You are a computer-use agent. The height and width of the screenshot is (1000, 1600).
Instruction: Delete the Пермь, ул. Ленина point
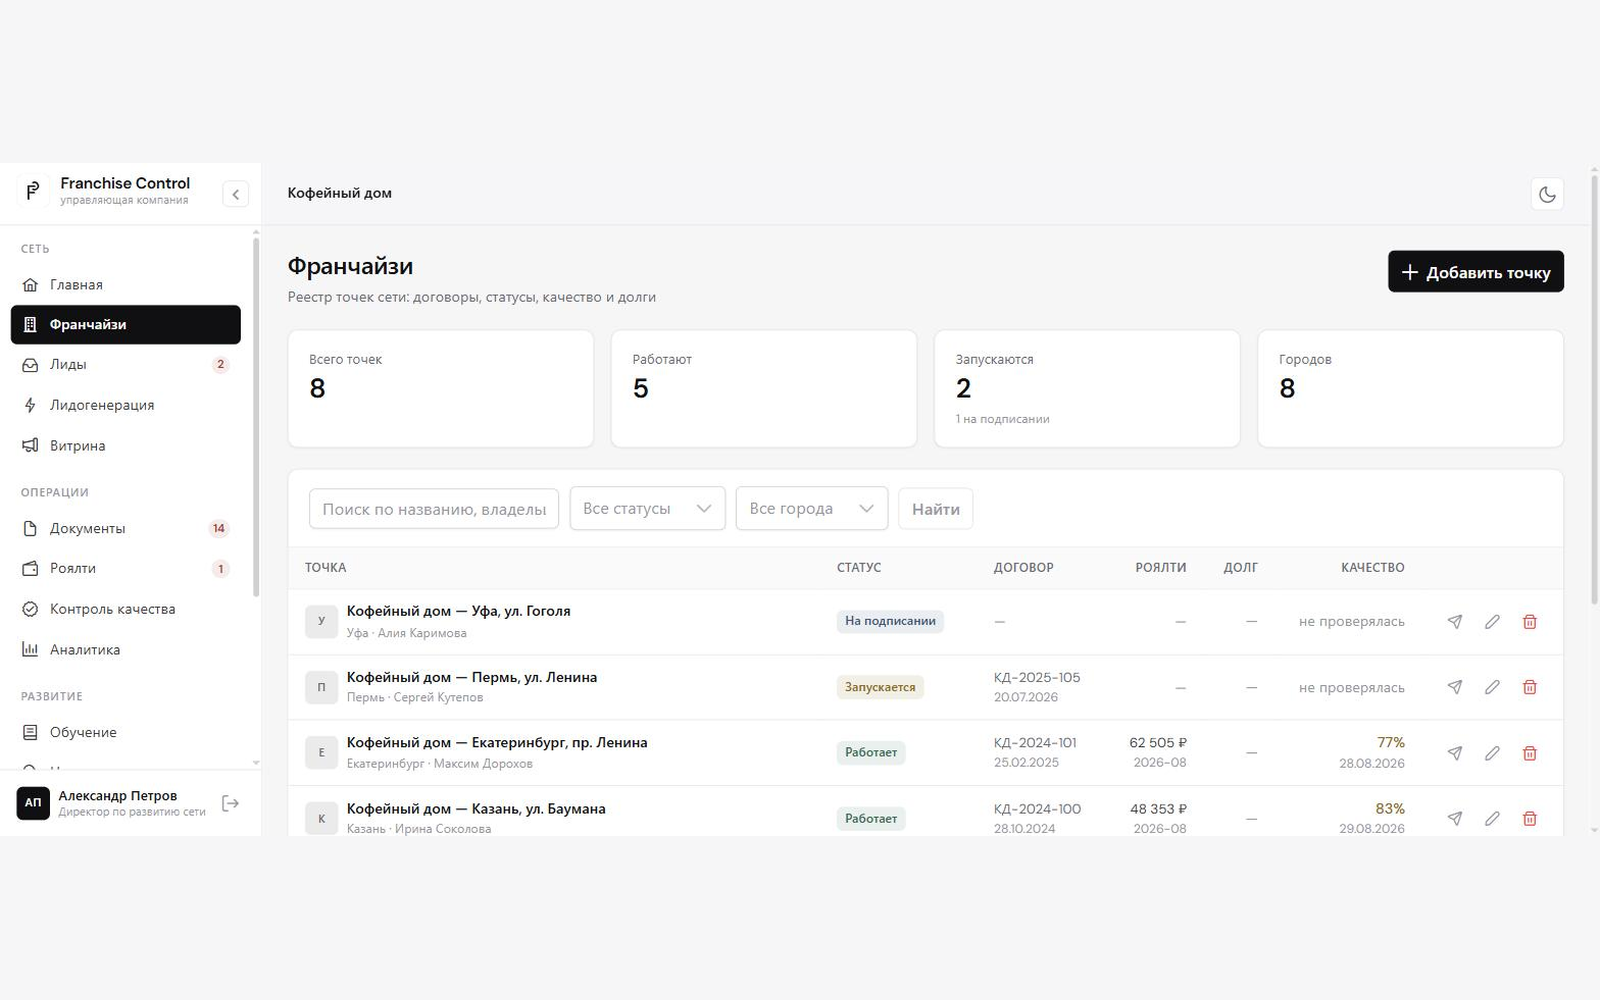(x=1530, y=687)
